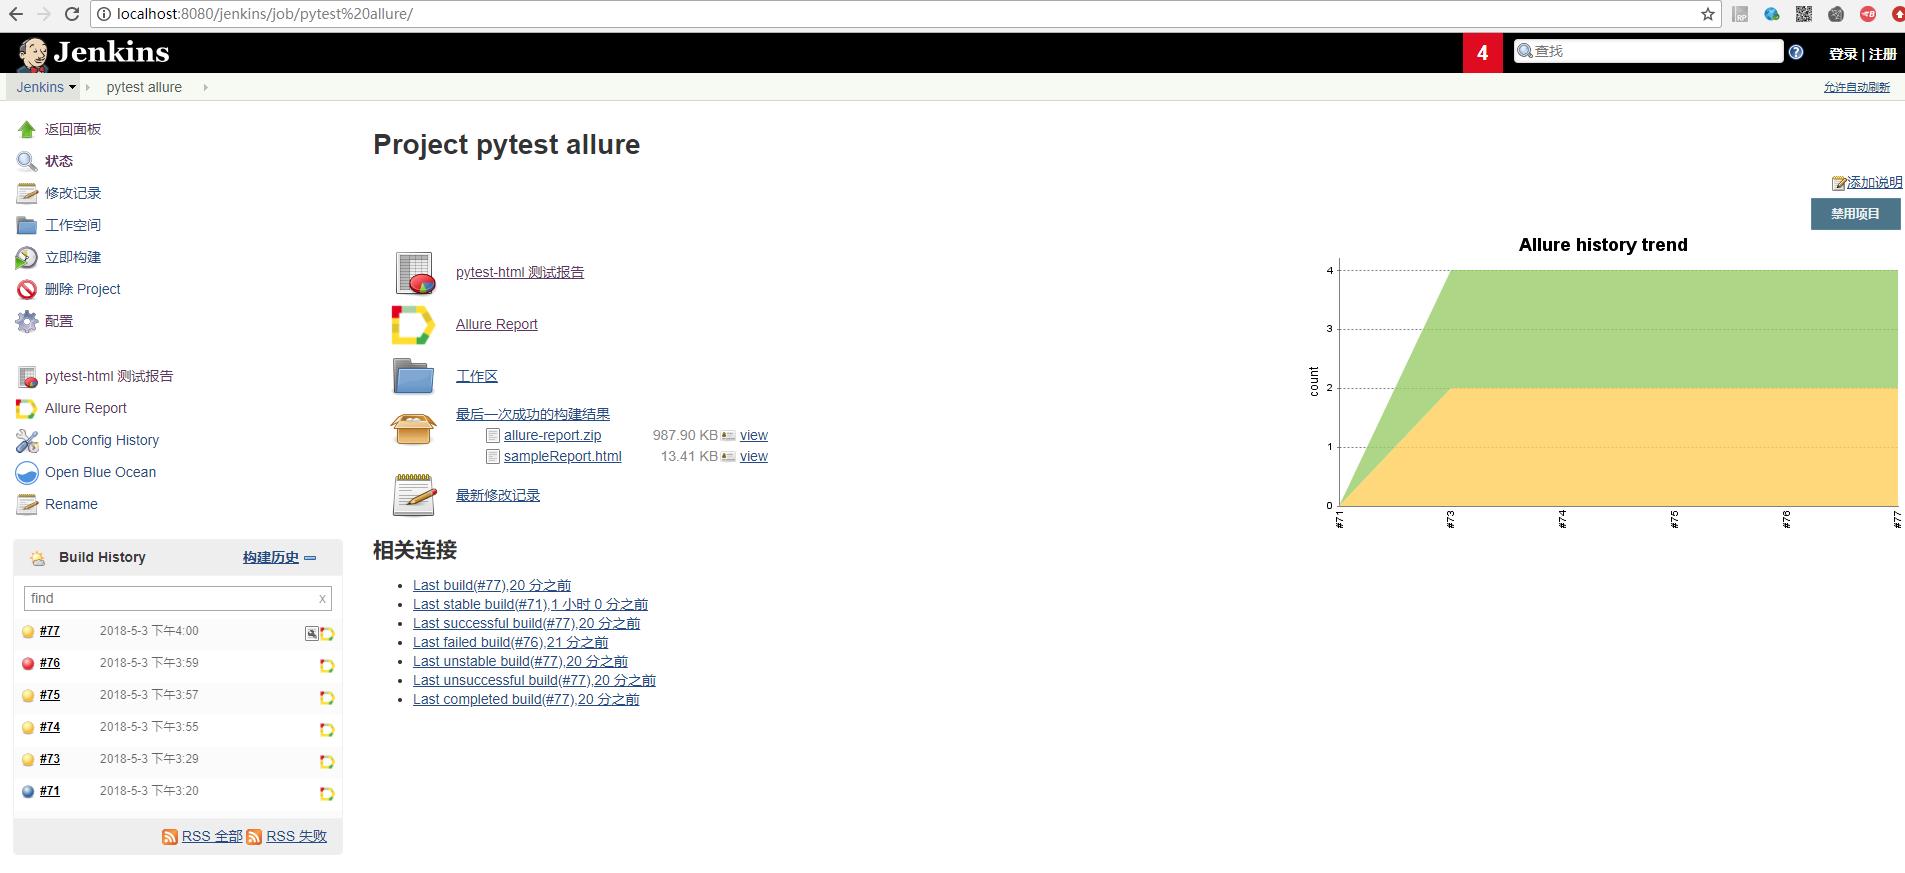Open stable build #71
1905x873 pixels.
click(50, 791)
